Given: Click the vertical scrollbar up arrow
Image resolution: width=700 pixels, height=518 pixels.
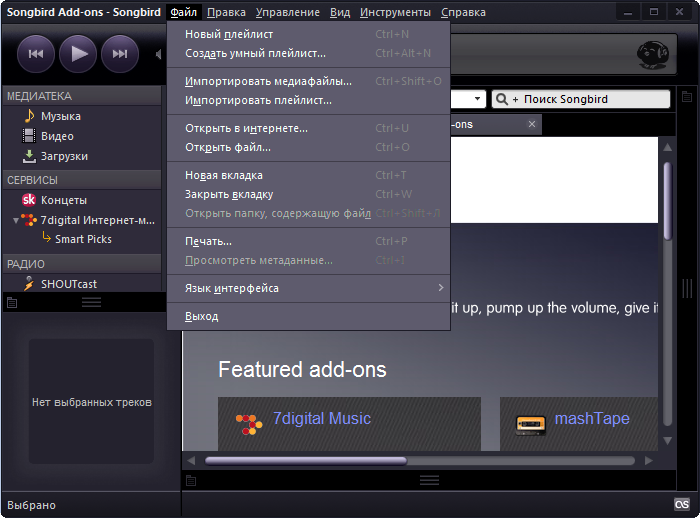Looking at the screenshot, I should point(667,147).
